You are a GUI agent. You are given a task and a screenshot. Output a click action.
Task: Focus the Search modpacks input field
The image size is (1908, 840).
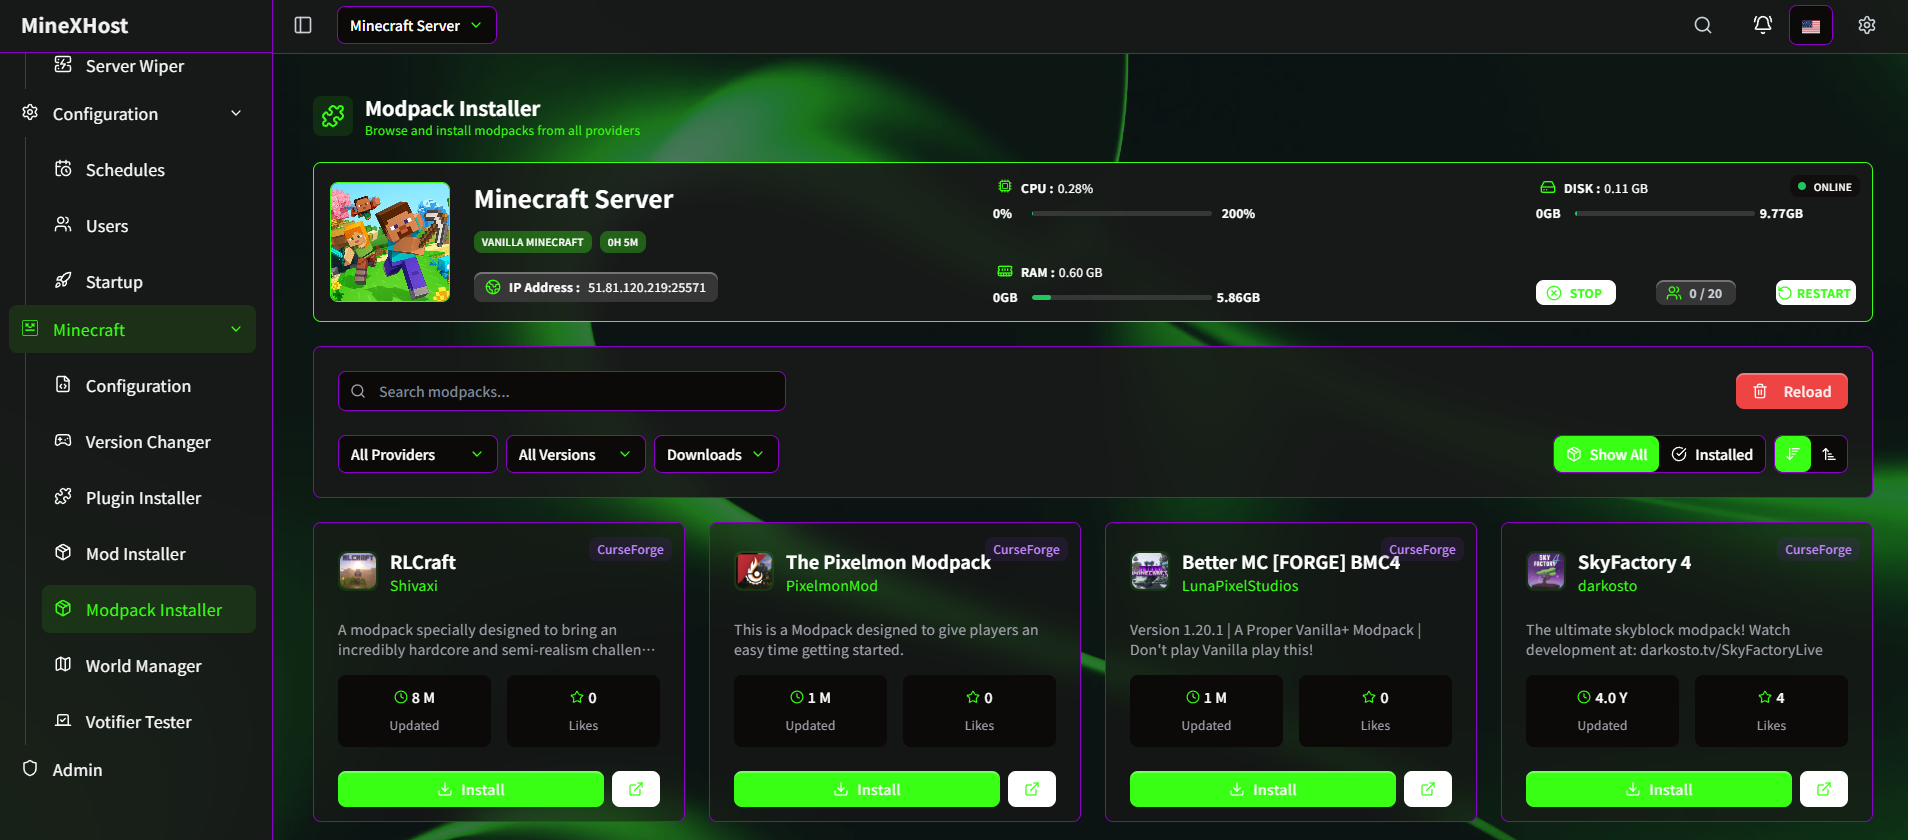point(562,391)
